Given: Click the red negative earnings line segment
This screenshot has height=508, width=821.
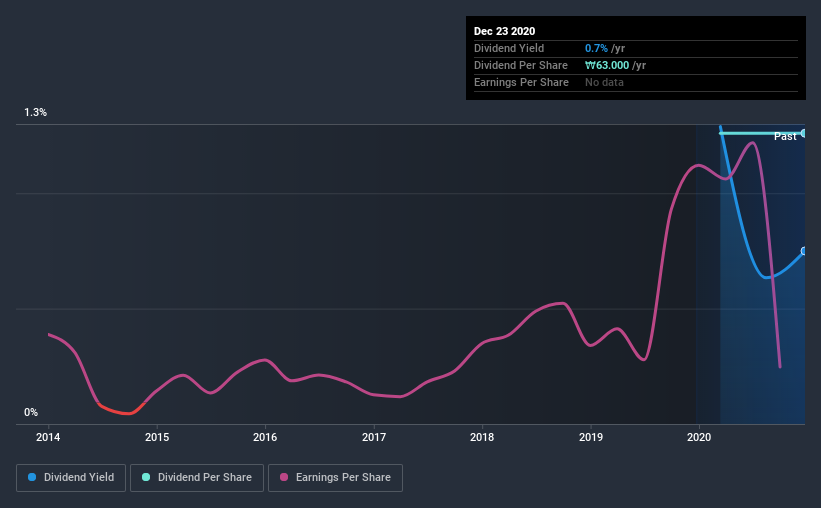Looking at the screenshot, I should (x=122, y=411).
